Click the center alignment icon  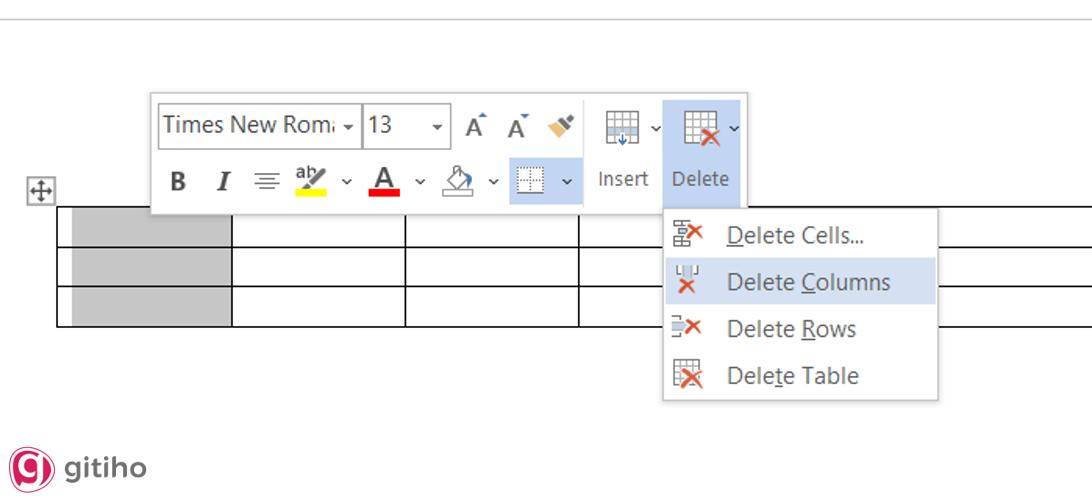266,181
